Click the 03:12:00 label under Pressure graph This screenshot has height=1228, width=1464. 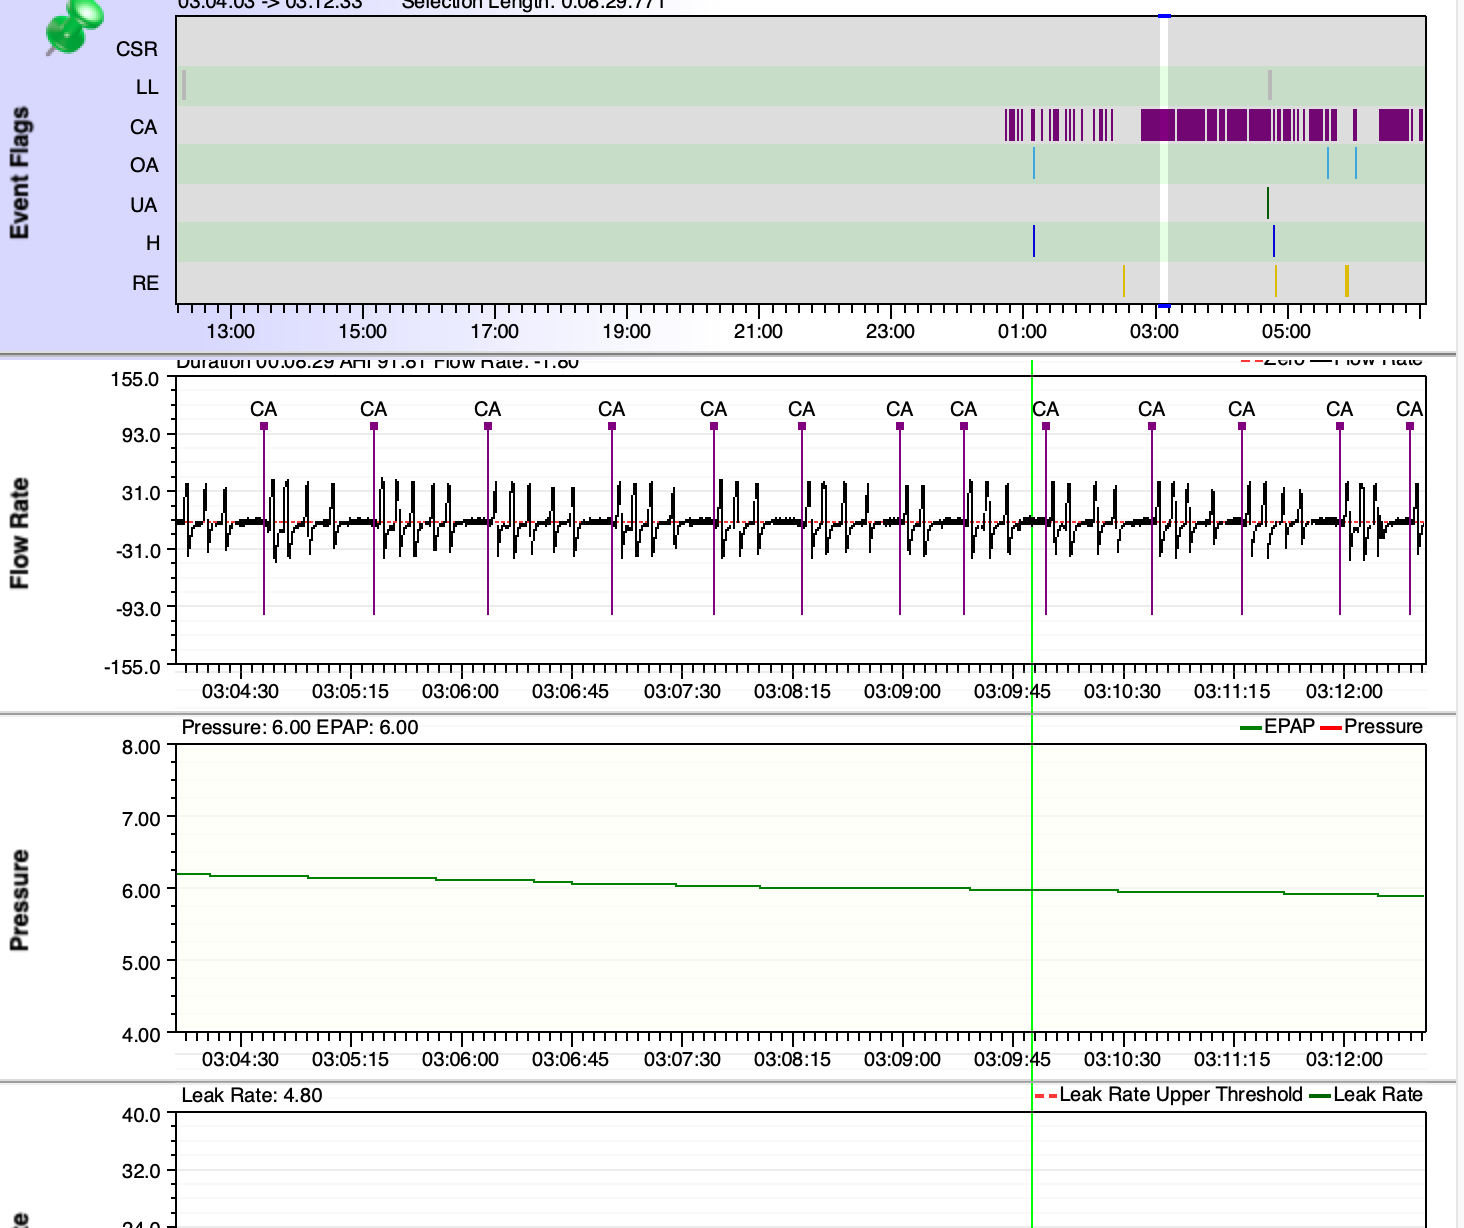tap(1344, 1059)
